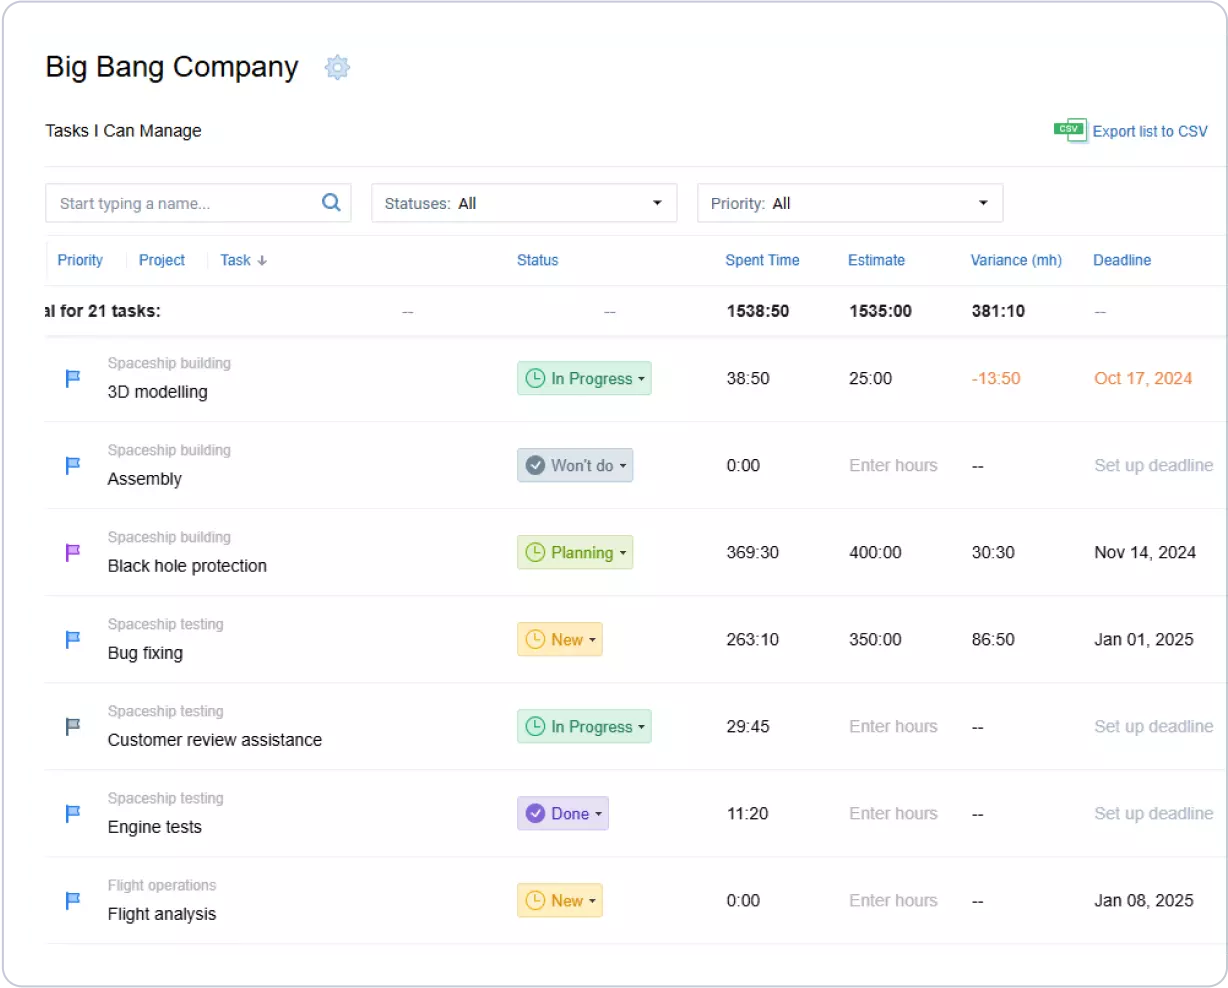Open the Statuses filter dropdown
Screen dimensions: 1228x988
click(524, 202)
